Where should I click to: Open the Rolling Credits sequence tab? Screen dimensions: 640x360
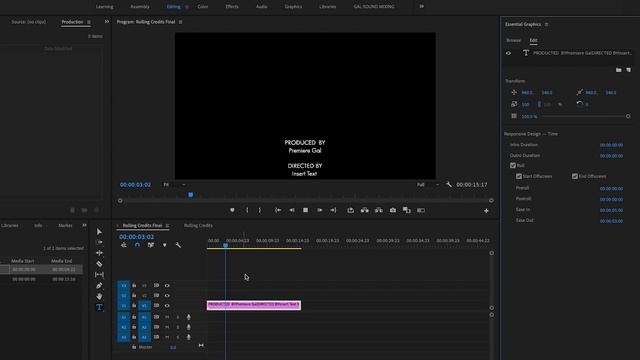[x=198, y=225]
